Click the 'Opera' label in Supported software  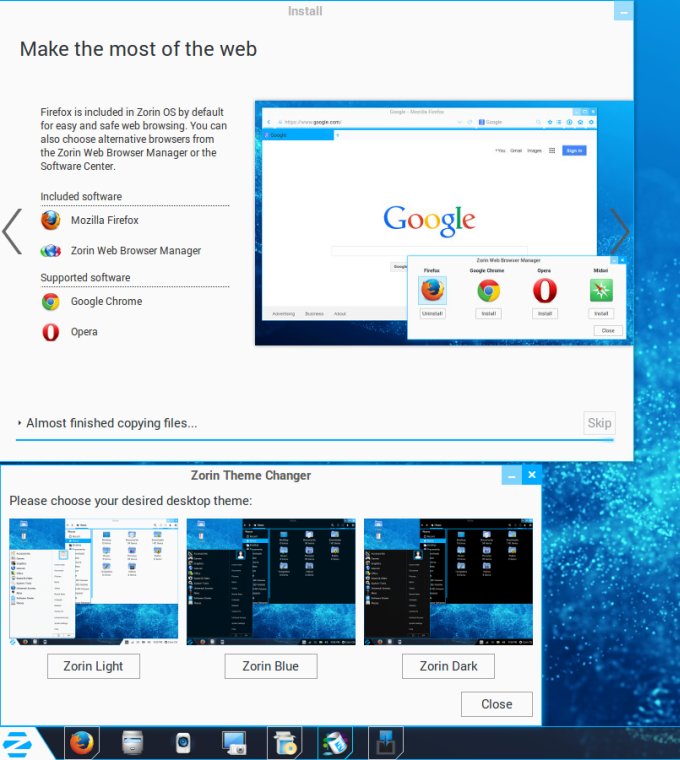pos(84,332)
